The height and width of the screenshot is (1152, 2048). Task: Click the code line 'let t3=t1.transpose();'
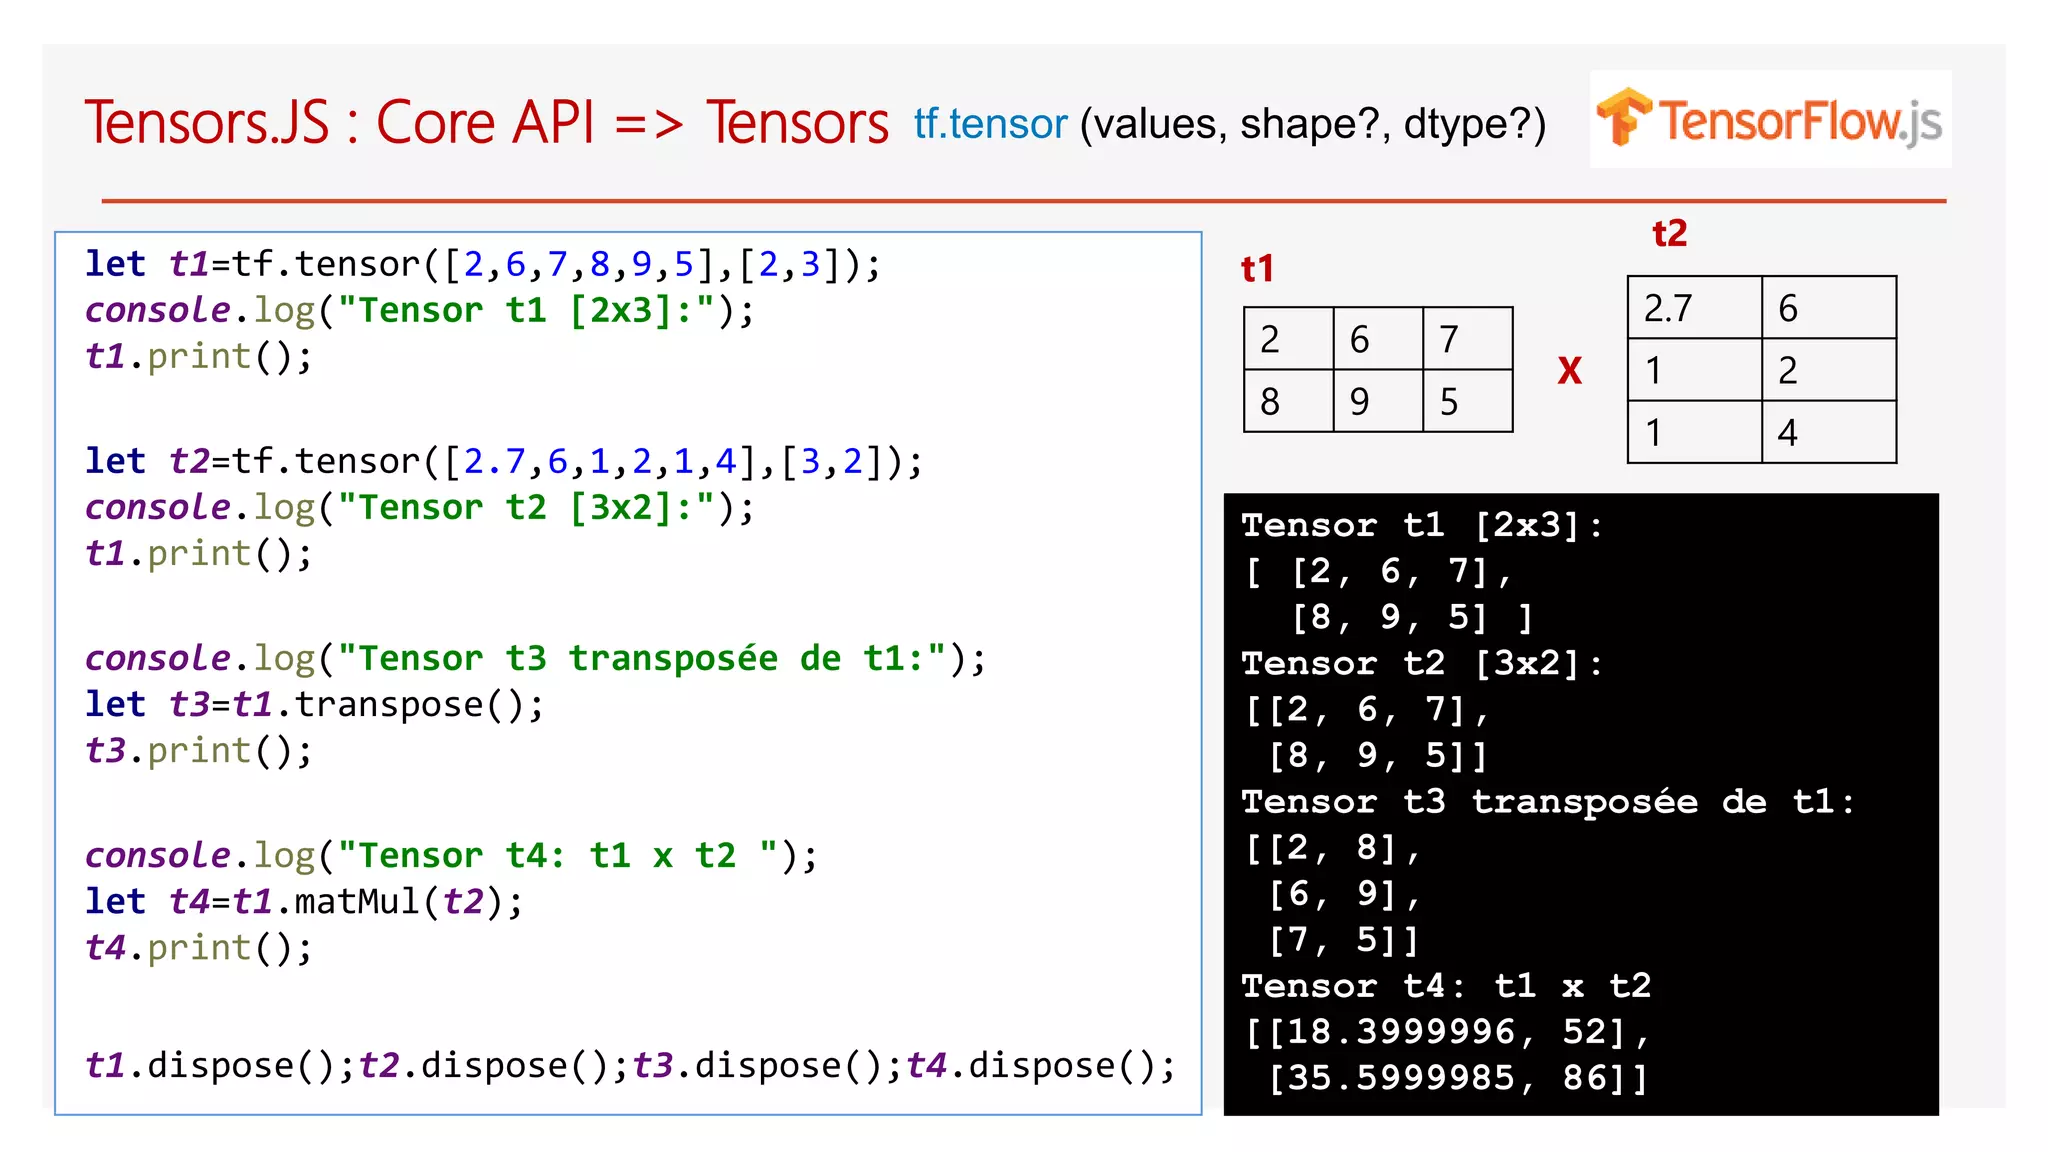coord(315,704)
